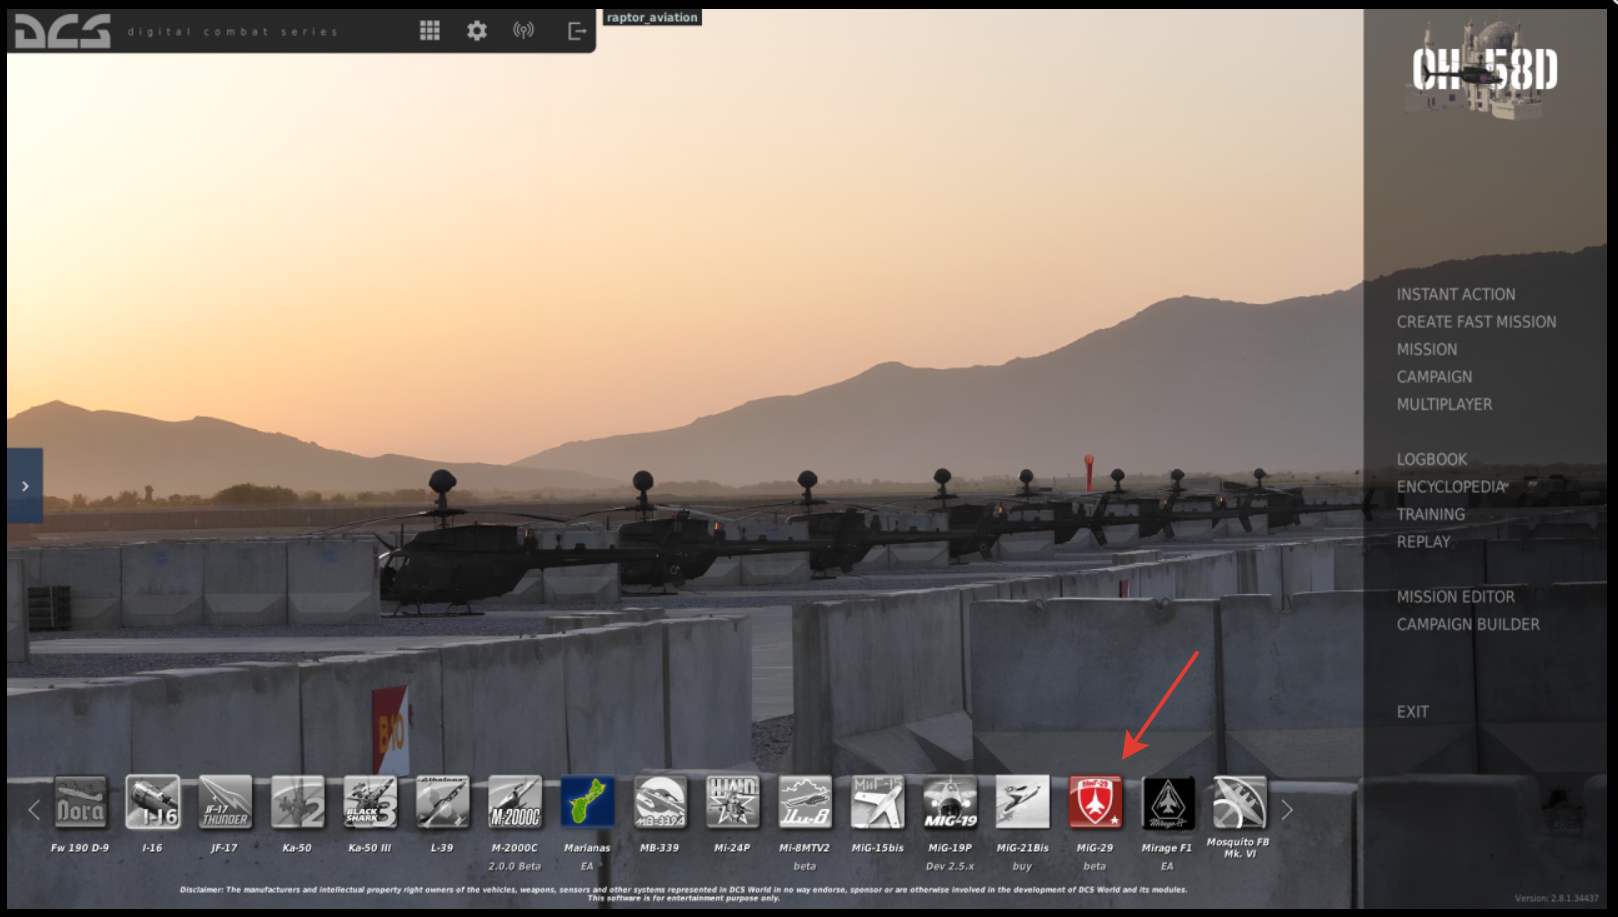The height and width of the screenshot is (917, 1618).
Task: Open Replay
Action: coord(1423,542)
